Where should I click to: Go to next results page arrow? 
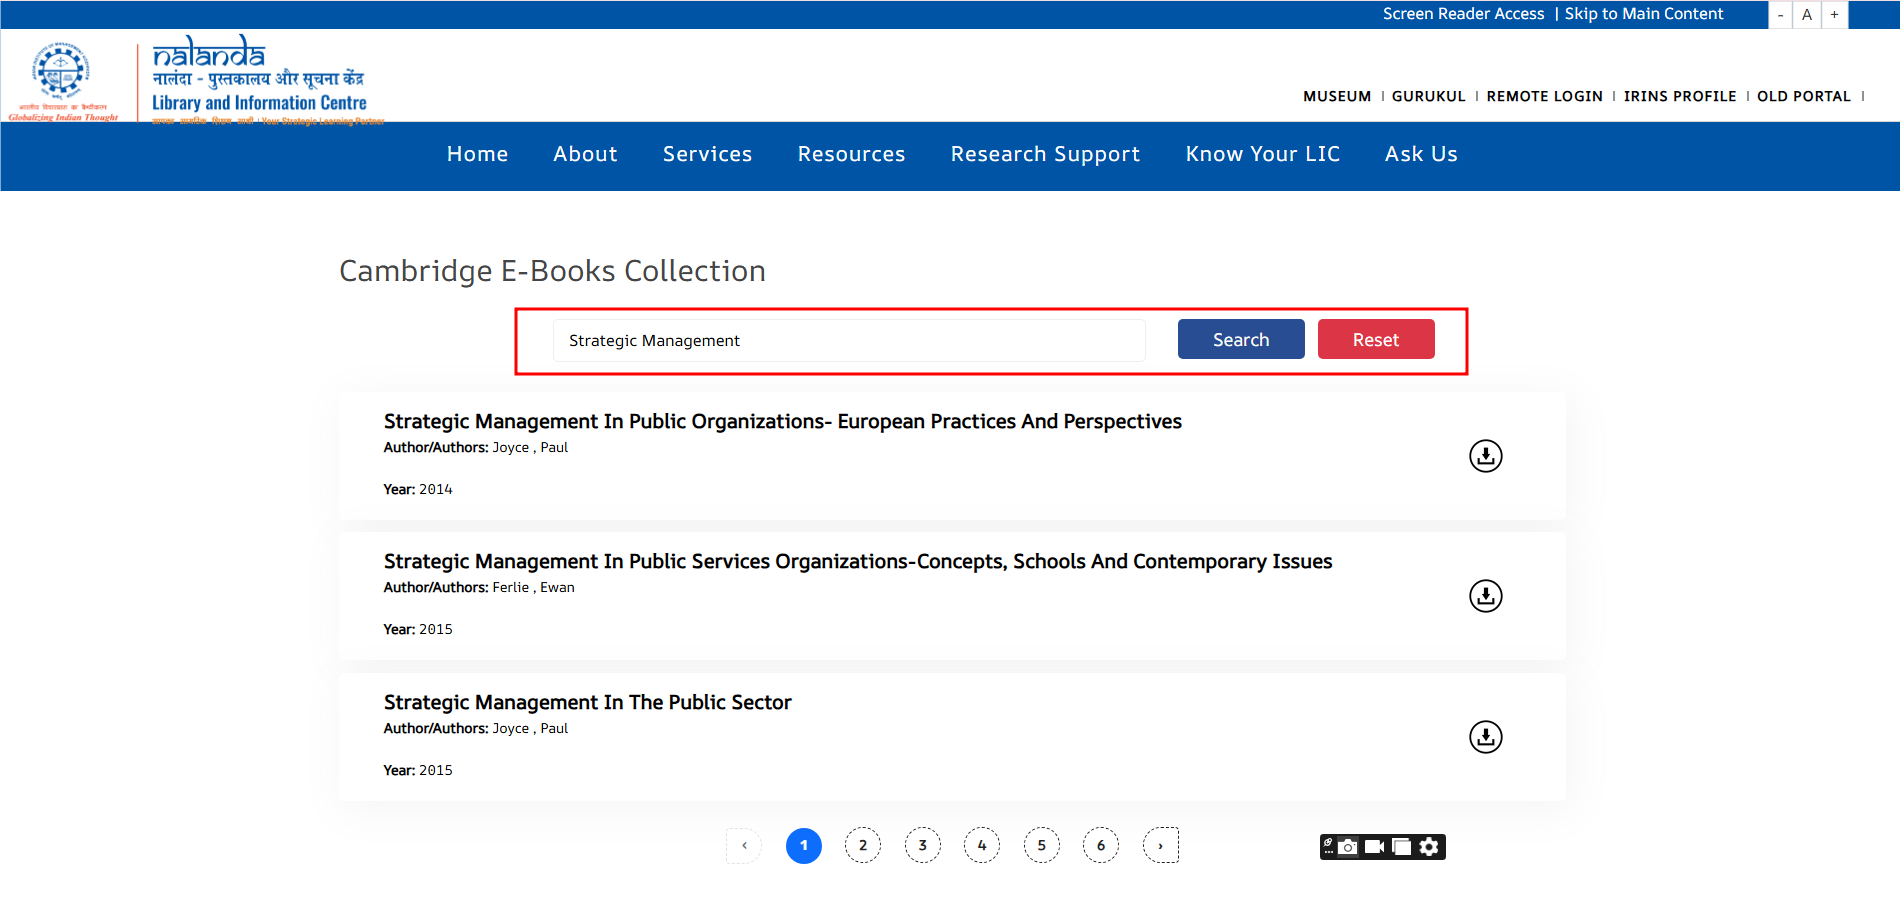(1160, 845)
